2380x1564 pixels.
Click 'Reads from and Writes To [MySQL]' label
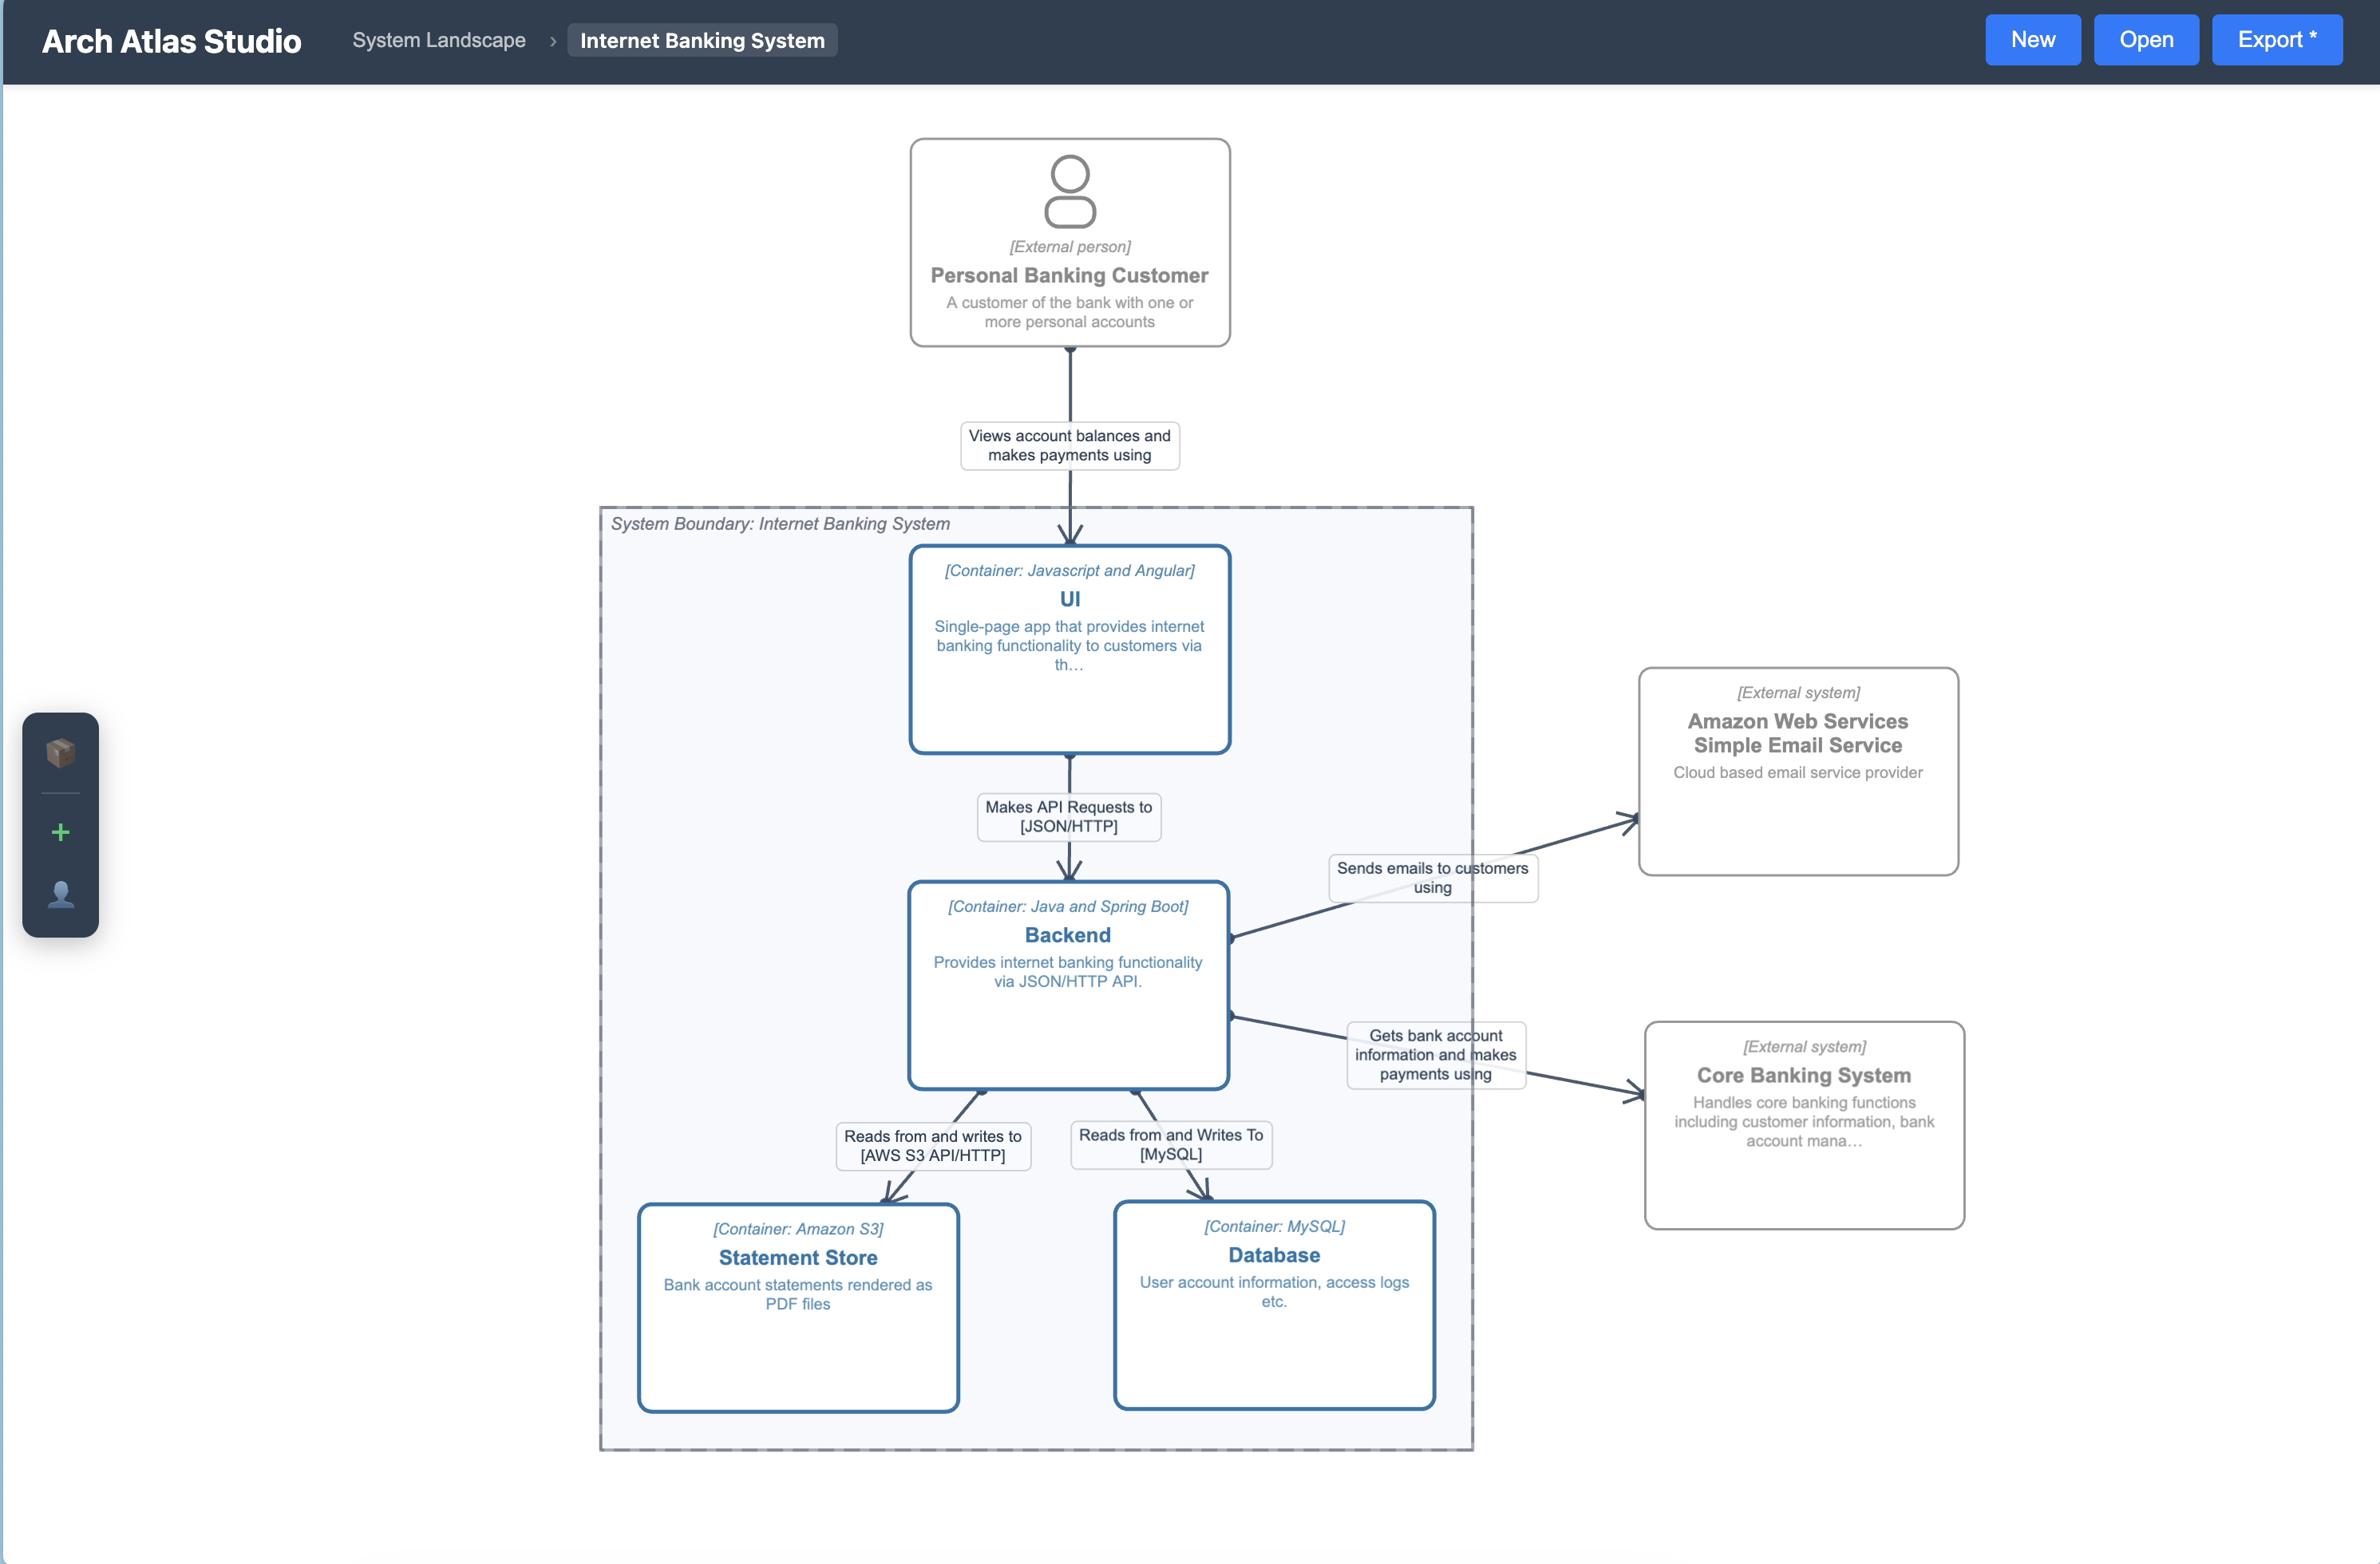[x=1171, y=1144]
